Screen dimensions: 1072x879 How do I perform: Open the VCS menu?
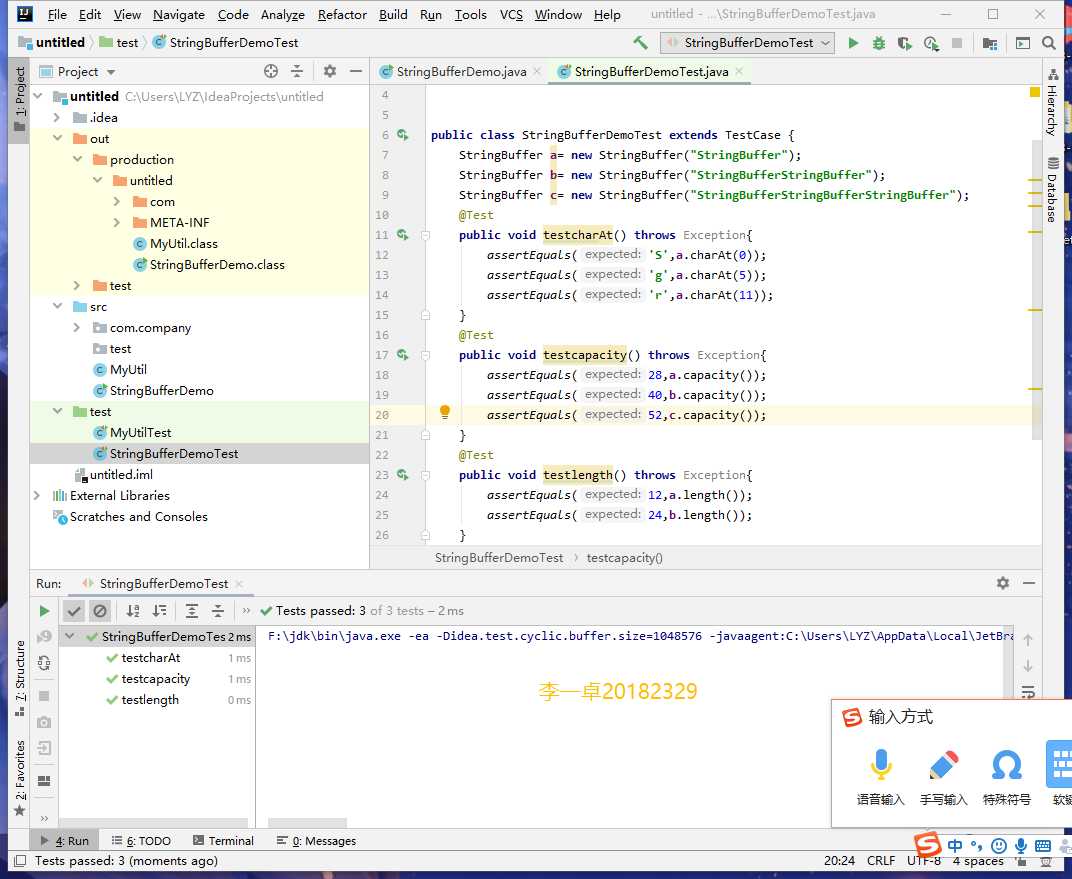511,14
